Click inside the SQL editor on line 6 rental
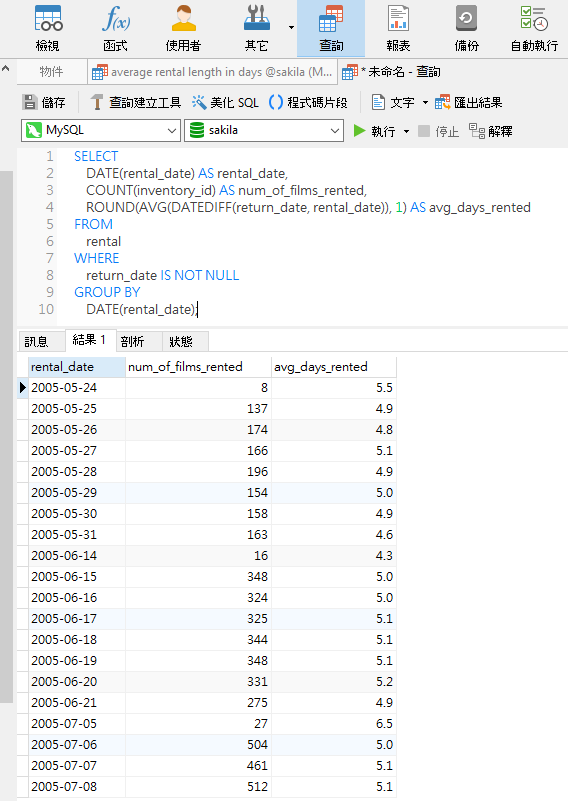Screen dimensions: 568x801 (x=103, y=241)
